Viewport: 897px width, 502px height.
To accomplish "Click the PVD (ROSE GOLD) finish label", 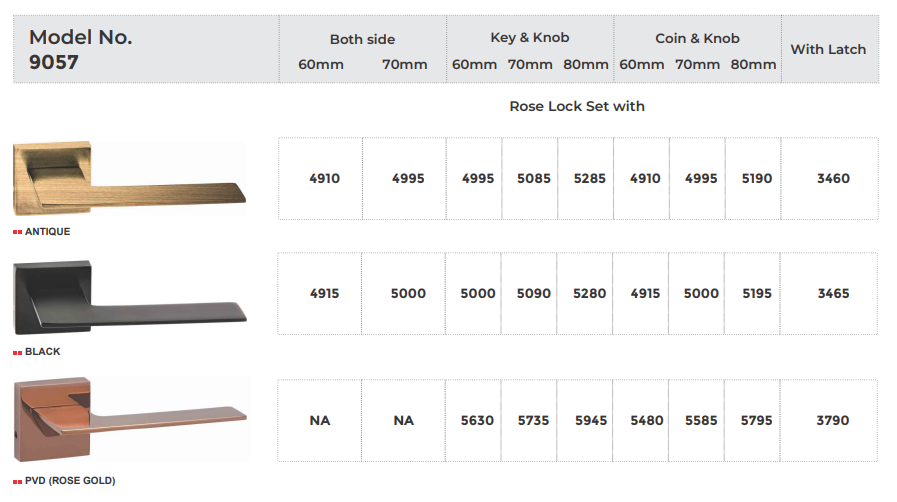I will (70, 481).
